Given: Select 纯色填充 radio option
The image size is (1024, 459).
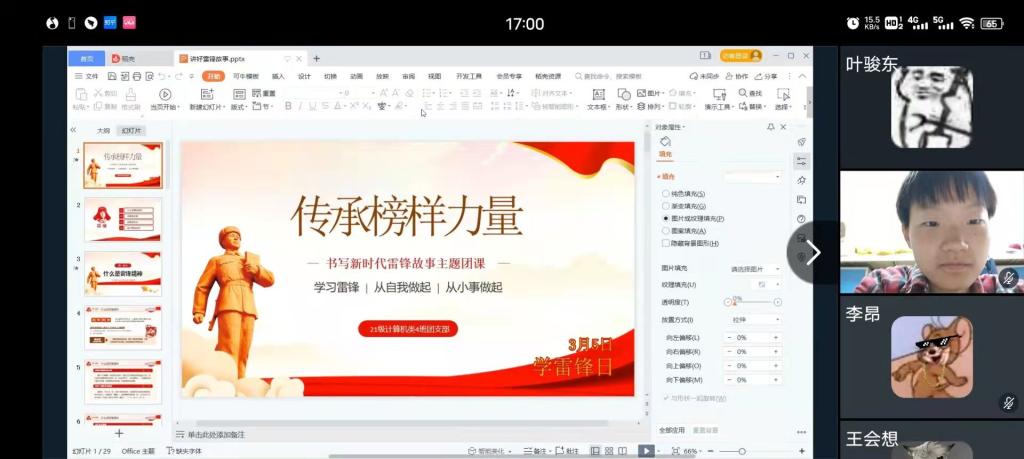Looking at the screenshot, I should 667,193.
